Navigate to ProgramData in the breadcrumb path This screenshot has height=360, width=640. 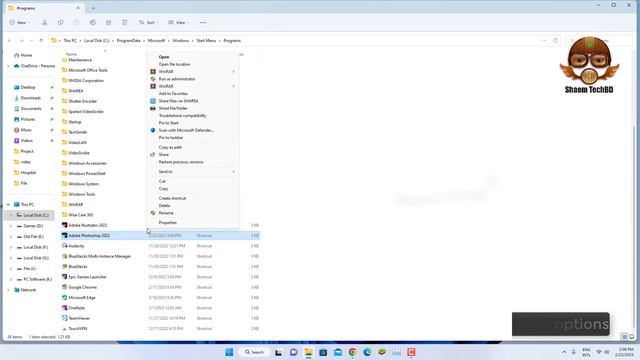point(128,41)
